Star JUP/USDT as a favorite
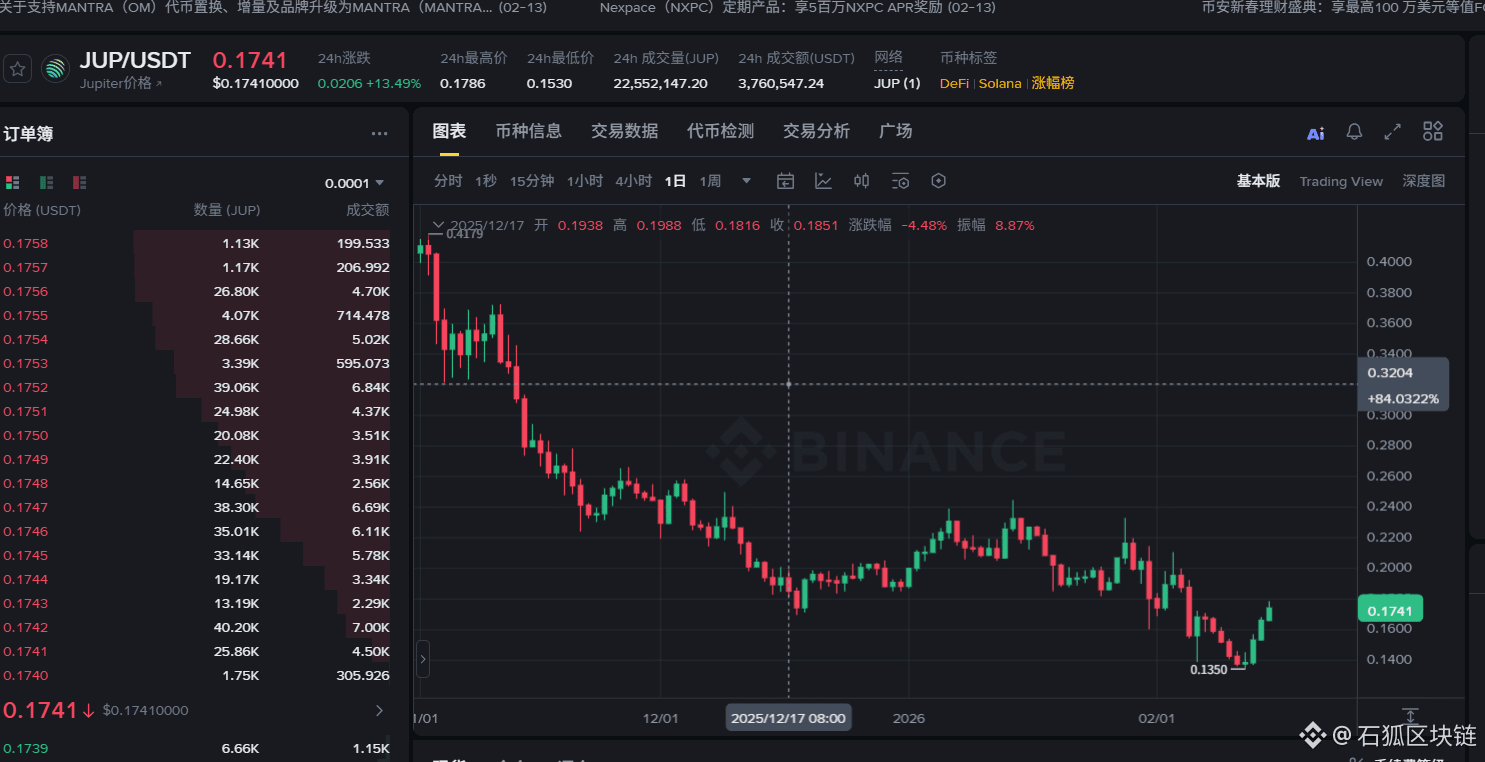 click(17, 69)
